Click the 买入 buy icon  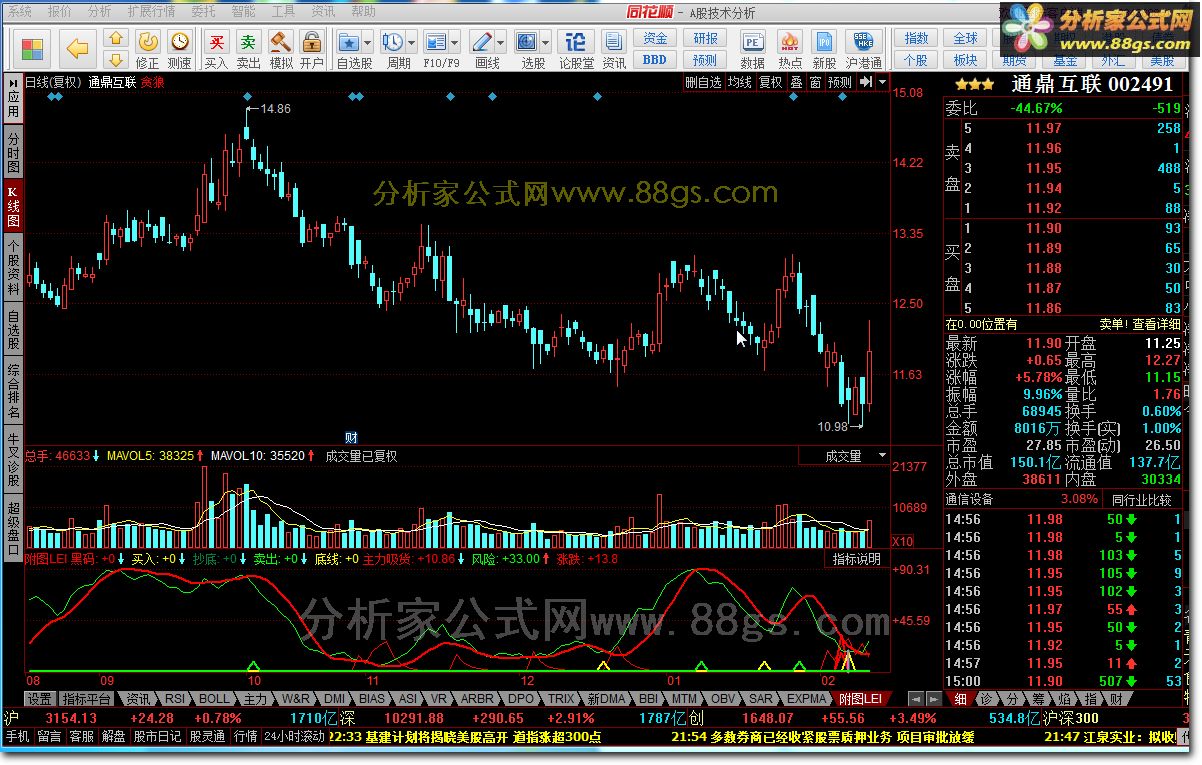216,48
